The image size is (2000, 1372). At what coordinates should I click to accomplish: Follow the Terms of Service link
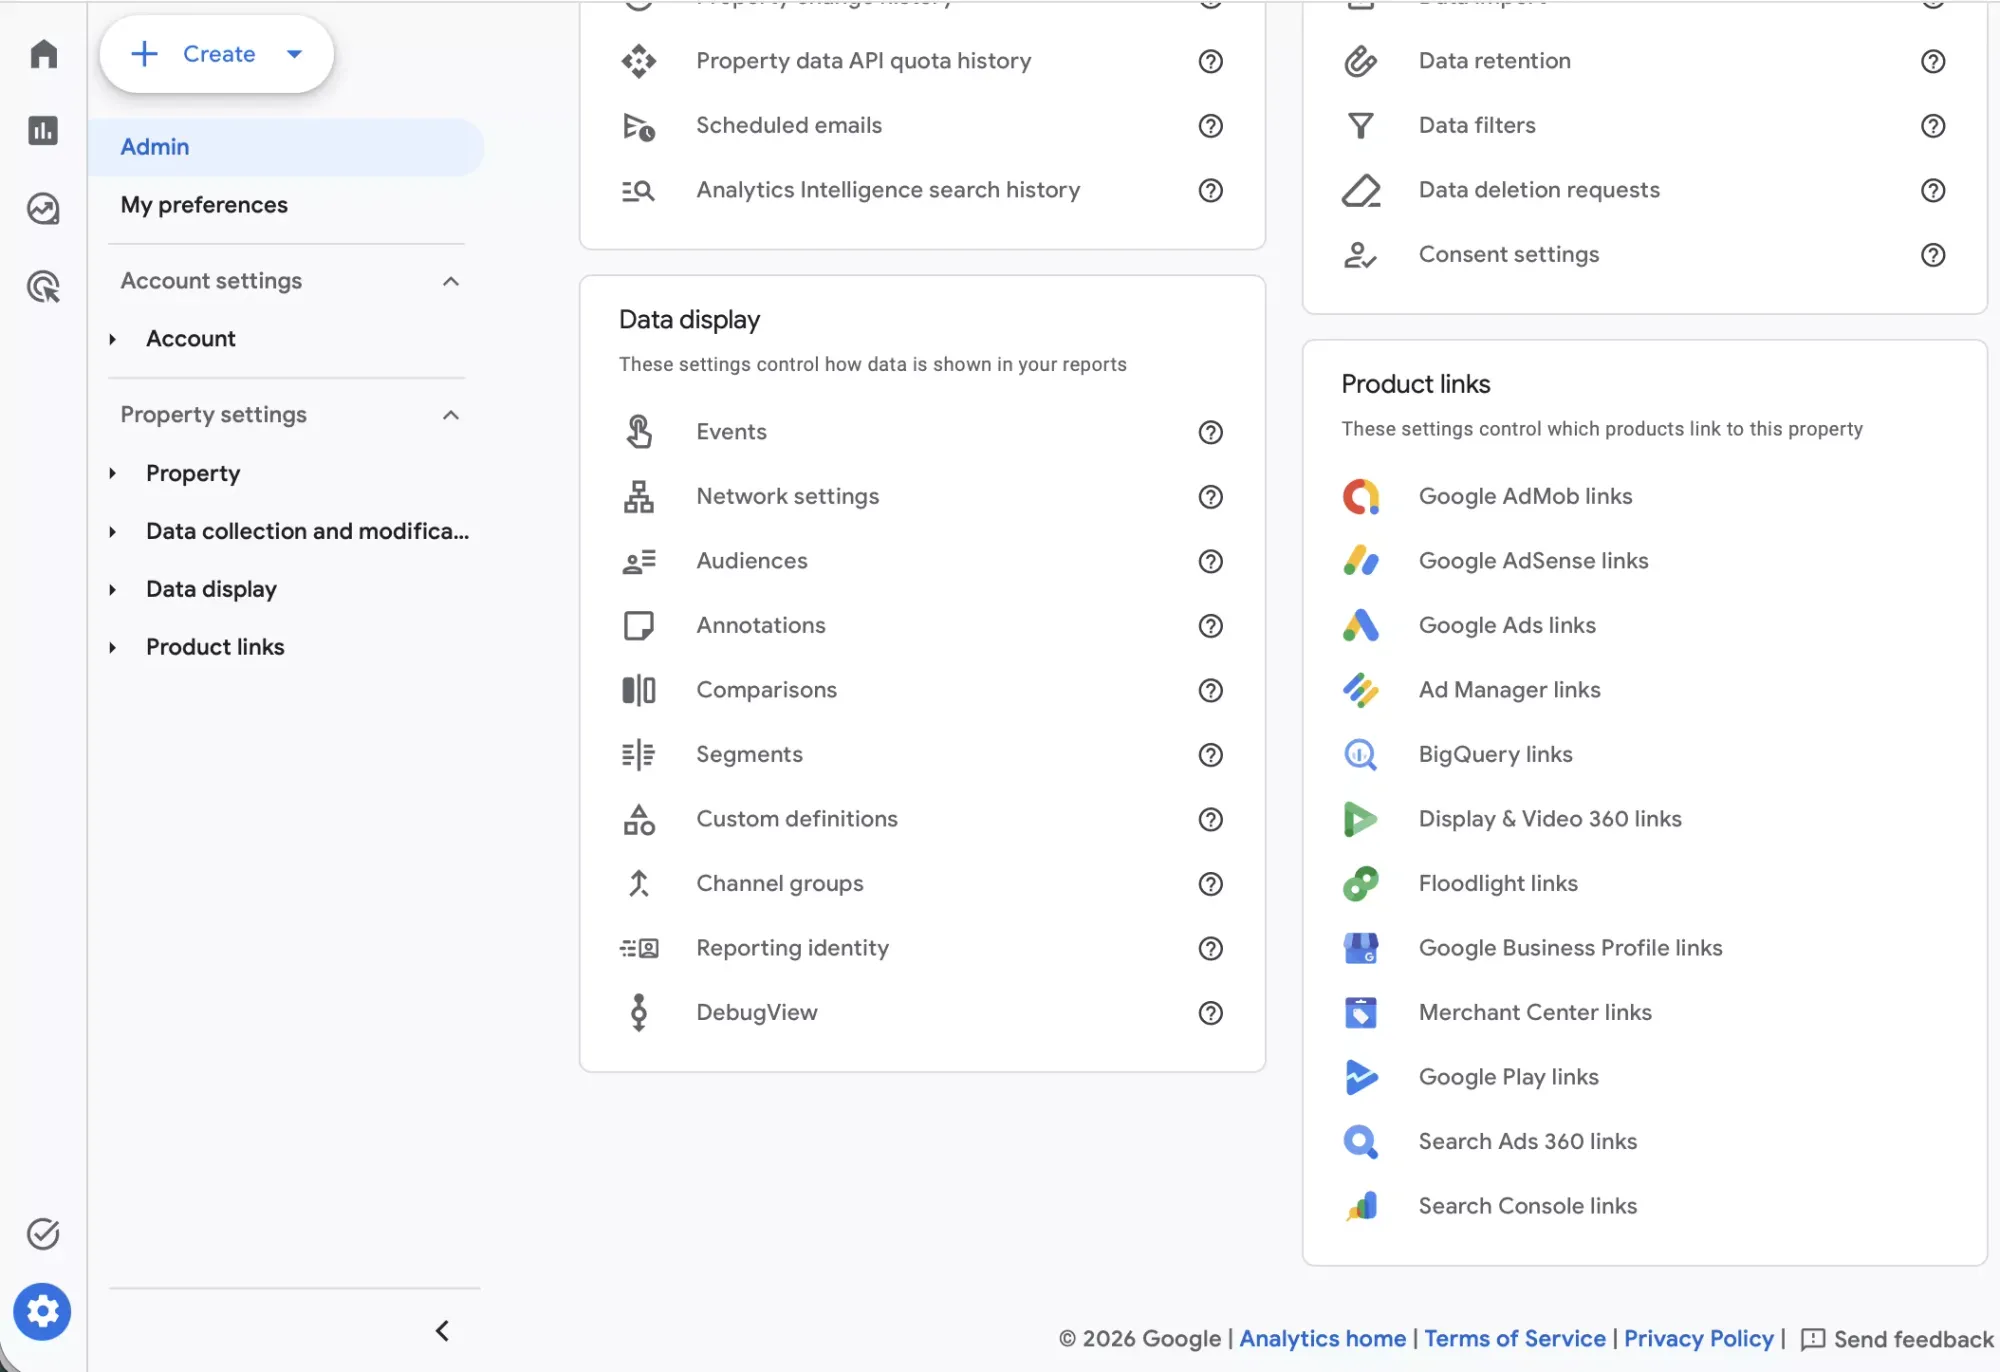tap(1514, 1339)
